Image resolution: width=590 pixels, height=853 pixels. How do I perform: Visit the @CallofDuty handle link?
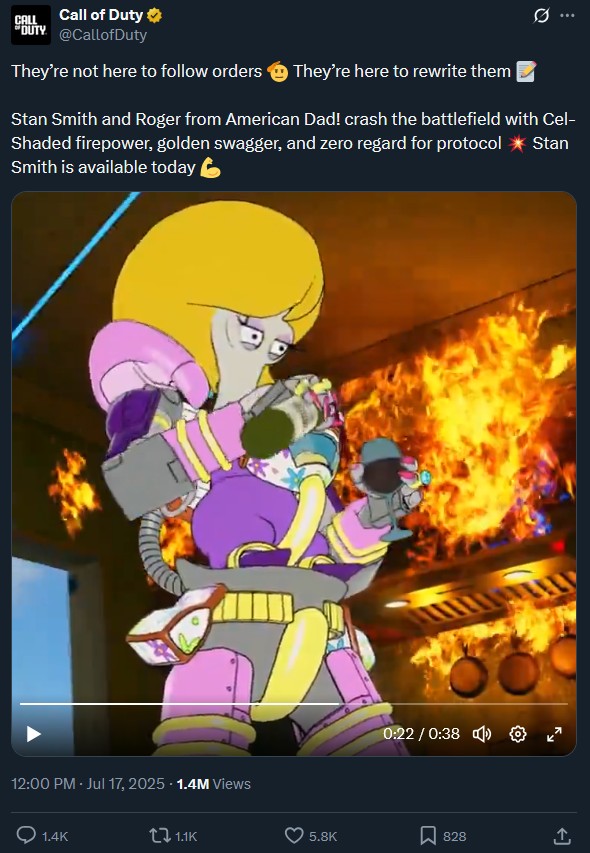(x=103, y=35)
